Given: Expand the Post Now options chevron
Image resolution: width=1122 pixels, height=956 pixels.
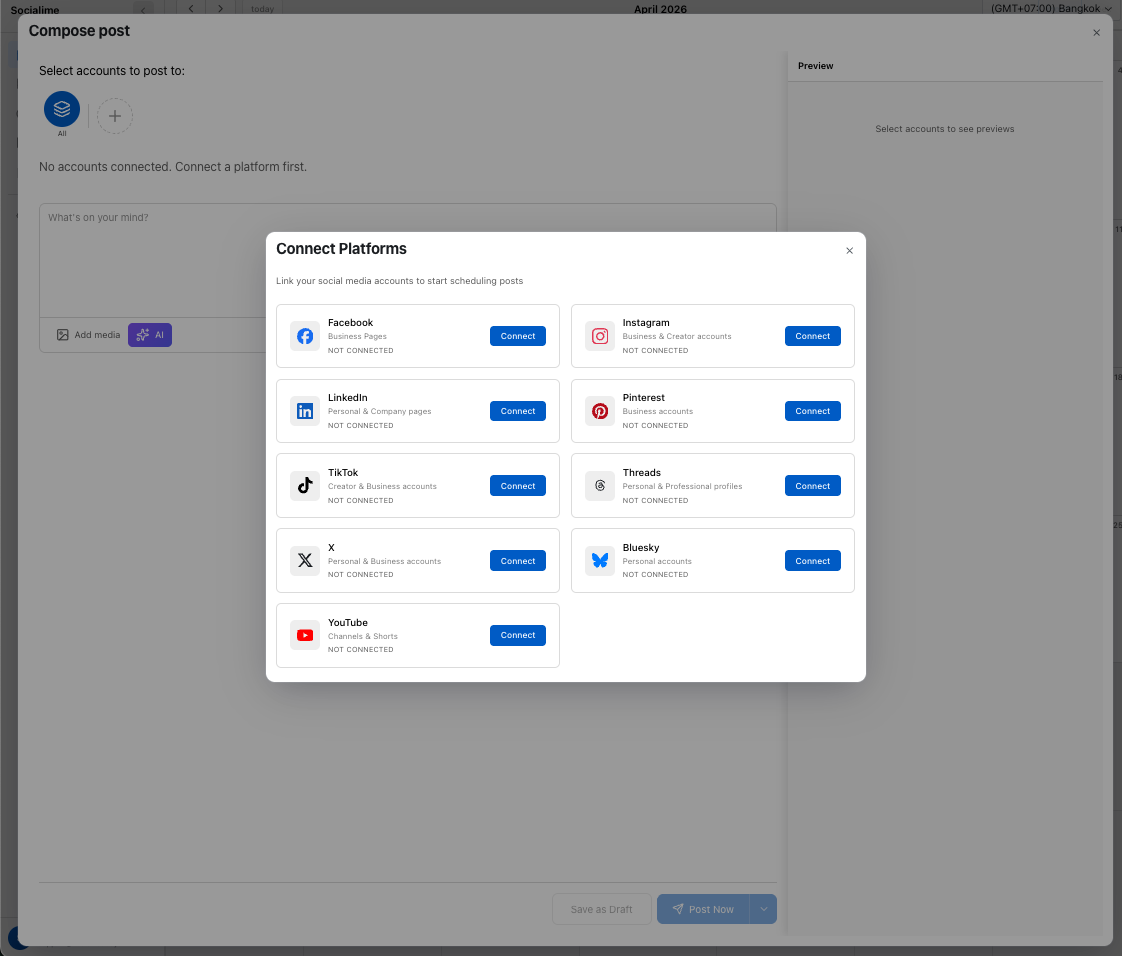Looking at the screenshot, I should pyautogui.click(x=762, y=909).
